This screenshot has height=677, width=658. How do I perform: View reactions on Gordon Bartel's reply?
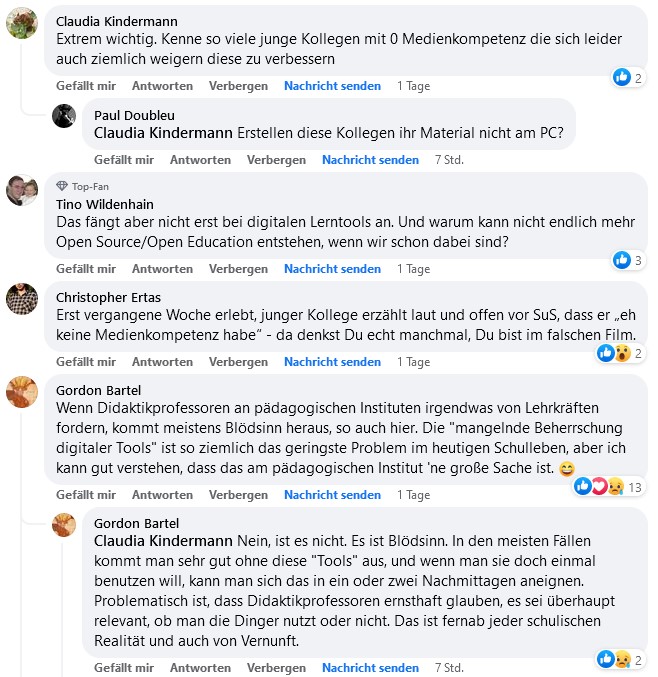622,658
